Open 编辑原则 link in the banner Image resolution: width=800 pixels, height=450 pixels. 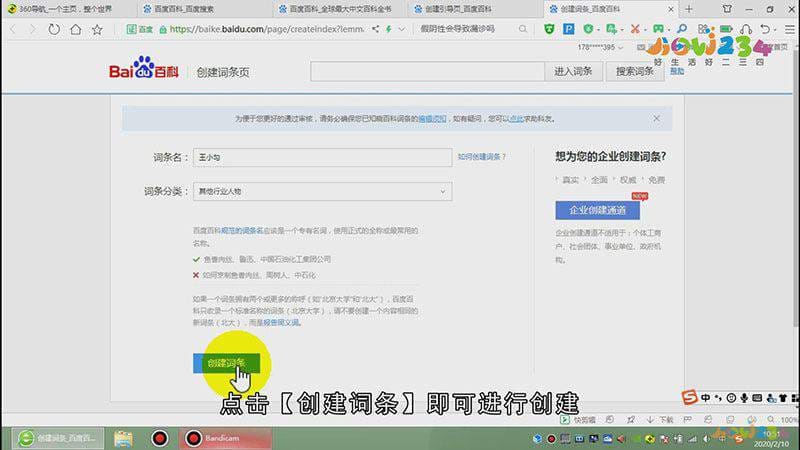[x=432, y=118]
